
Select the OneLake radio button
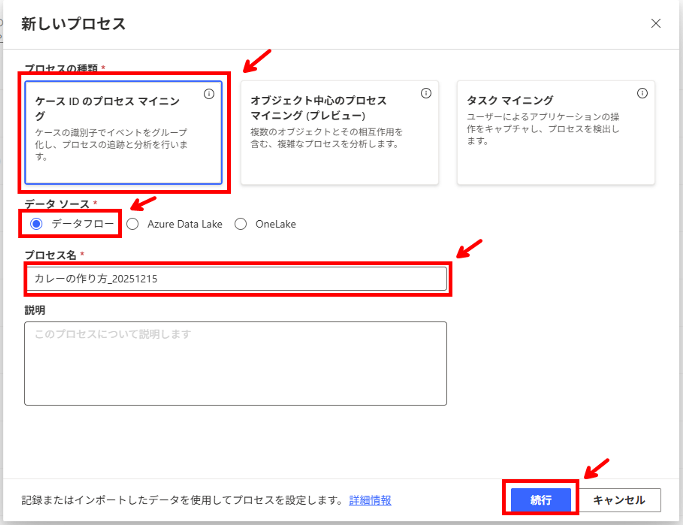[241, 224]
